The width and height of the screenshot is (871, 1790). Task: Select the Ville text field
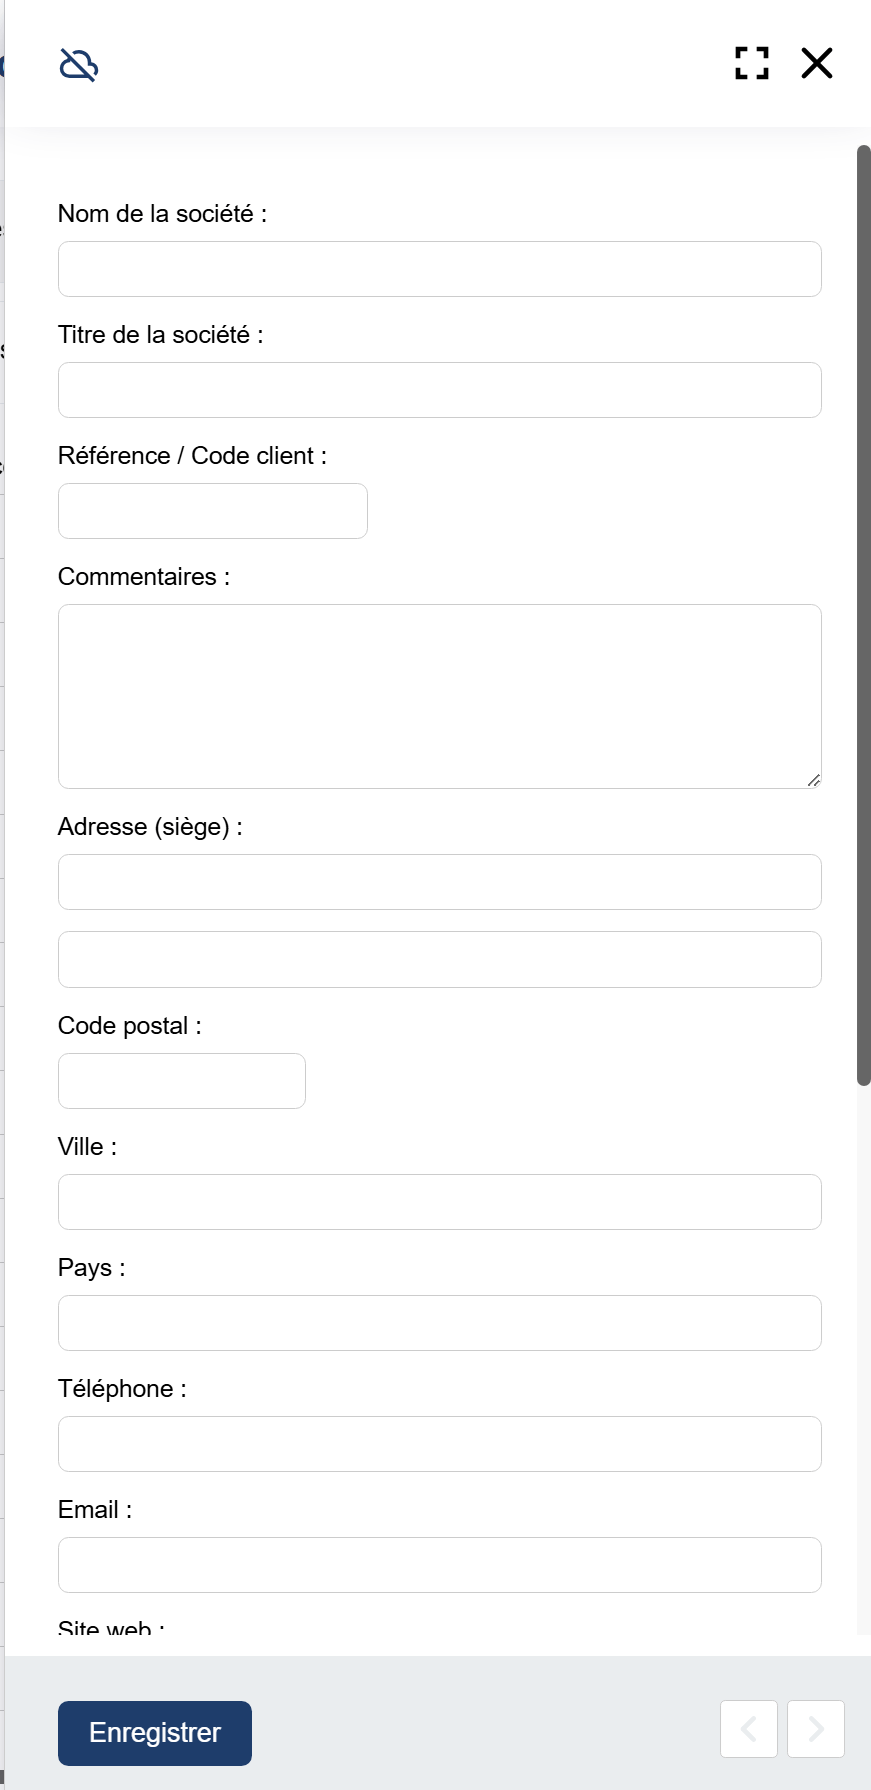(x=440, y=1202)
